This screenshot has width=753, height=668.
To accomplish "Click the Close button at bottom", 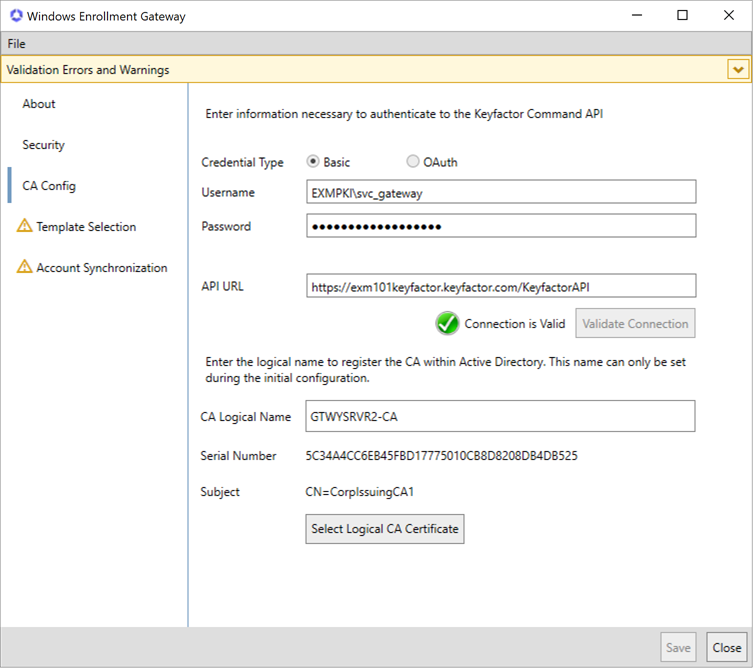I will click(x=727, y=648).
